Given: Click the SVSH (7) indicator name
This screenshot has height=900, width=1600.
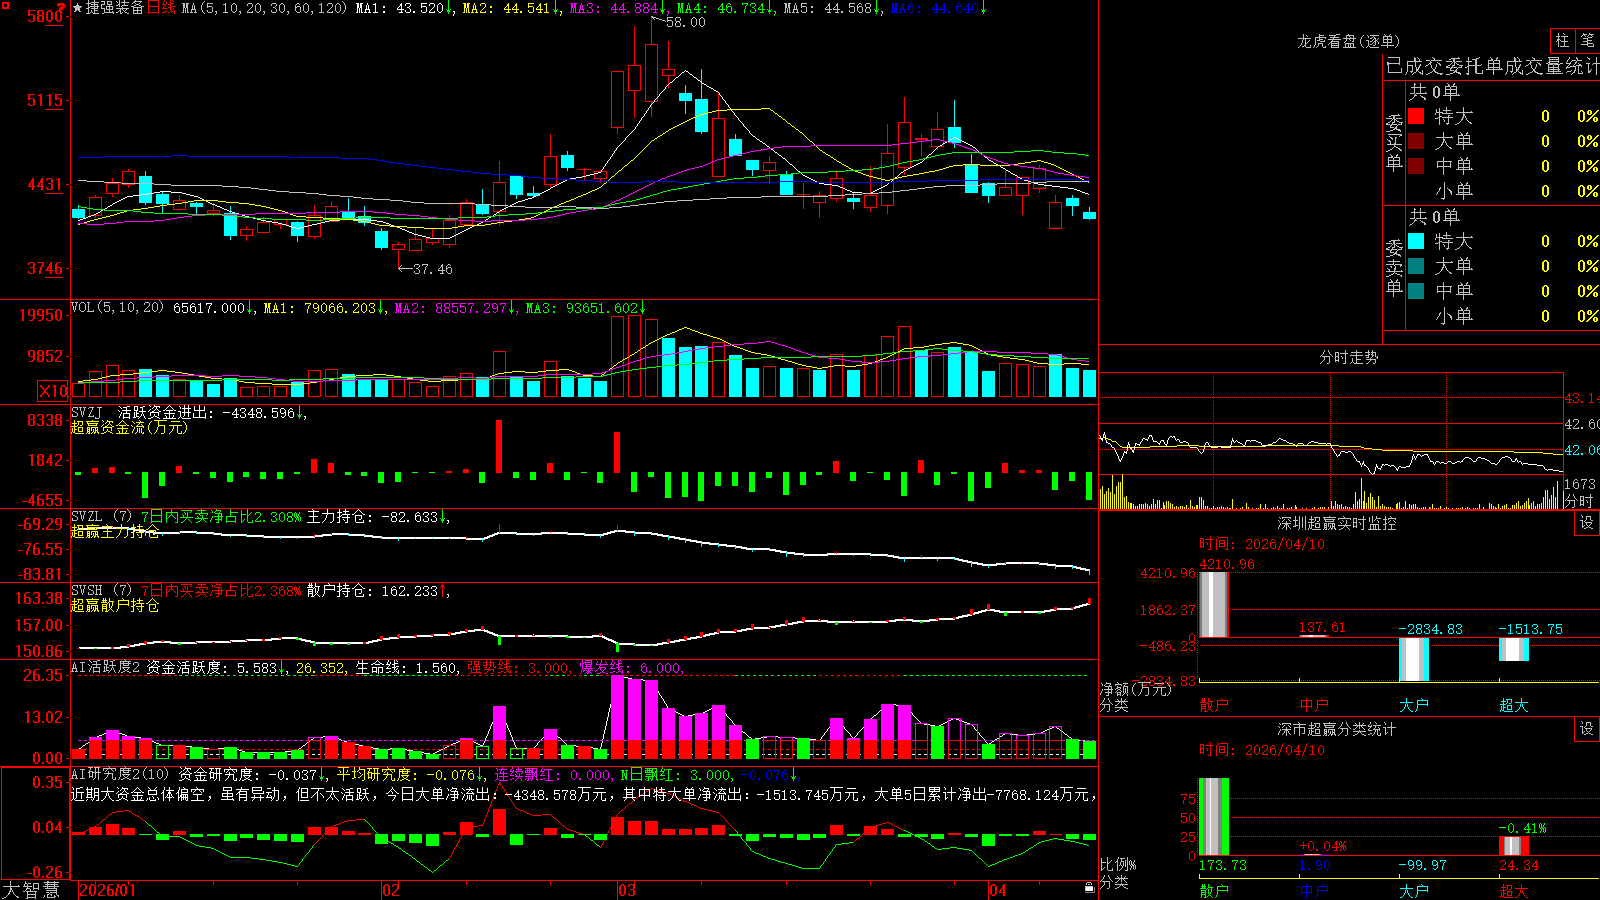Looking at the screenshot, I should pyautogui.click(x=101, y=591).
